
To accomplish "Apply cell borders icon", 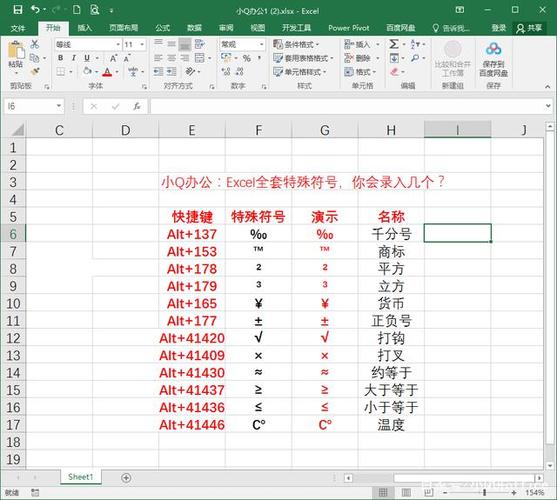I will 61,72.
